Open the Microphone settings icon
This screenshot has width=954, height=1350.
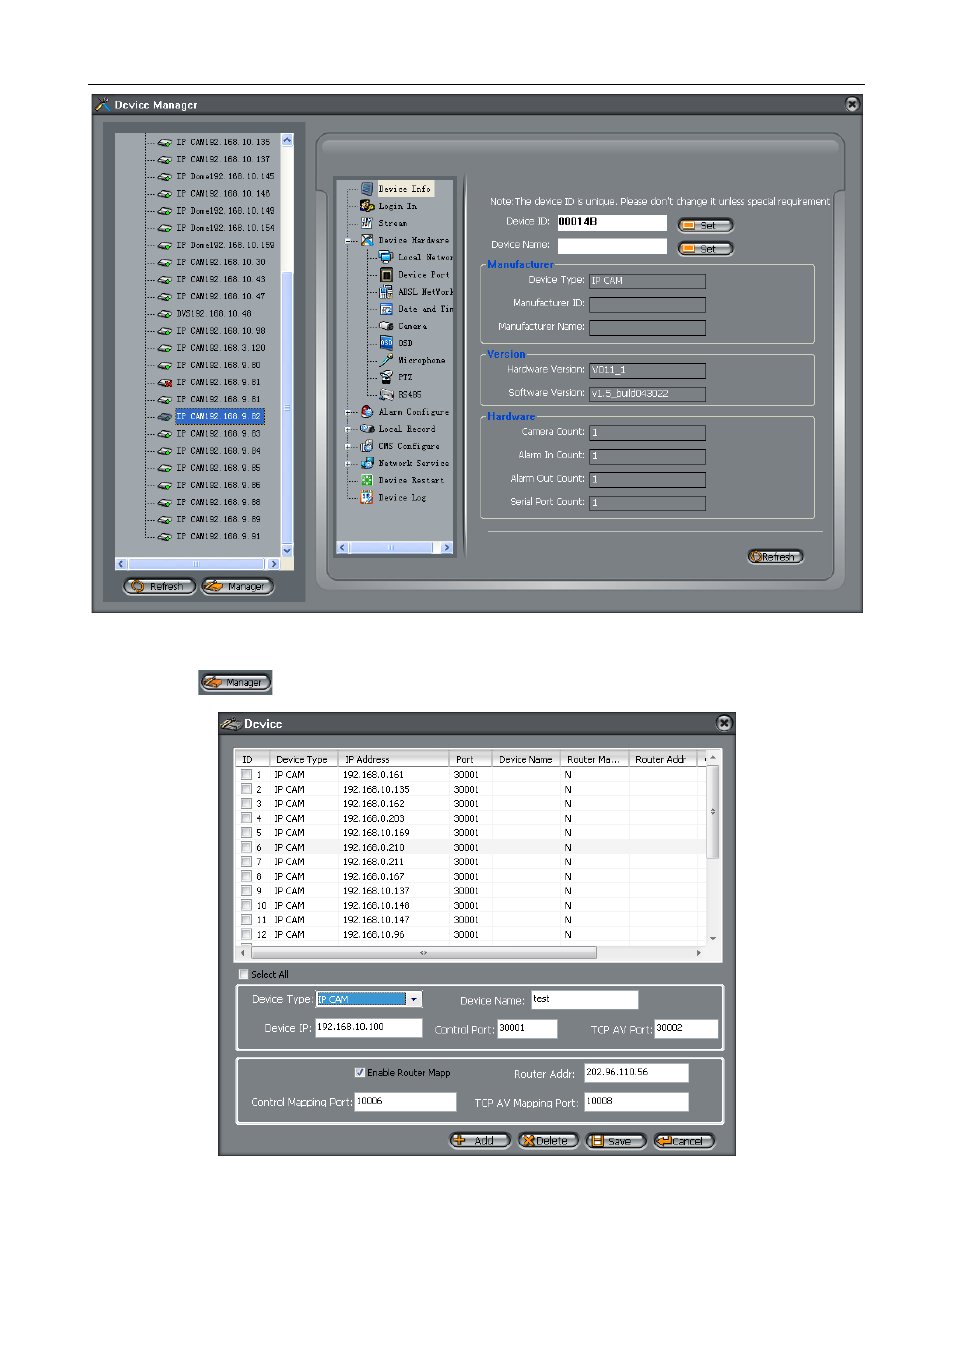[x=386, y=360]
